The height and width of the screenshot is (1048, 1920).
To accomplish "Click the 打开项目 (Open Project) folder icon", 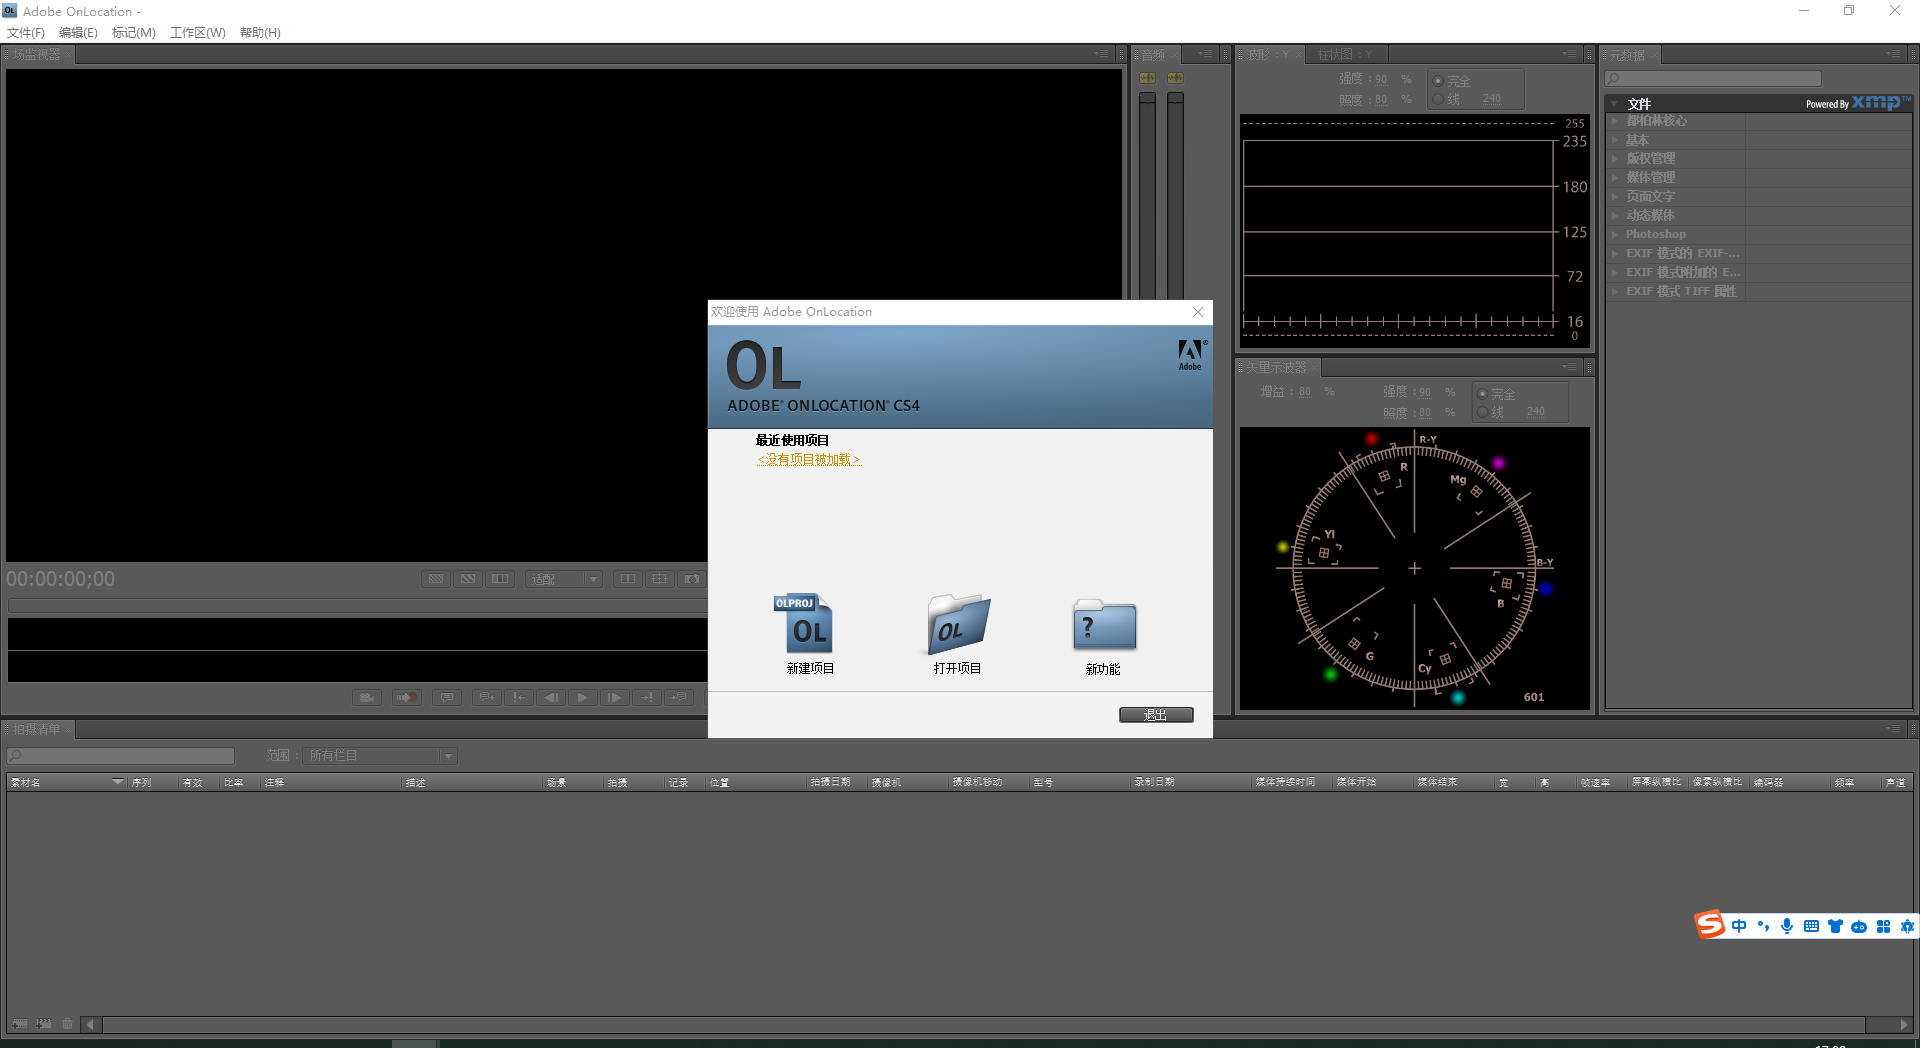I will [x=958, y=624].
